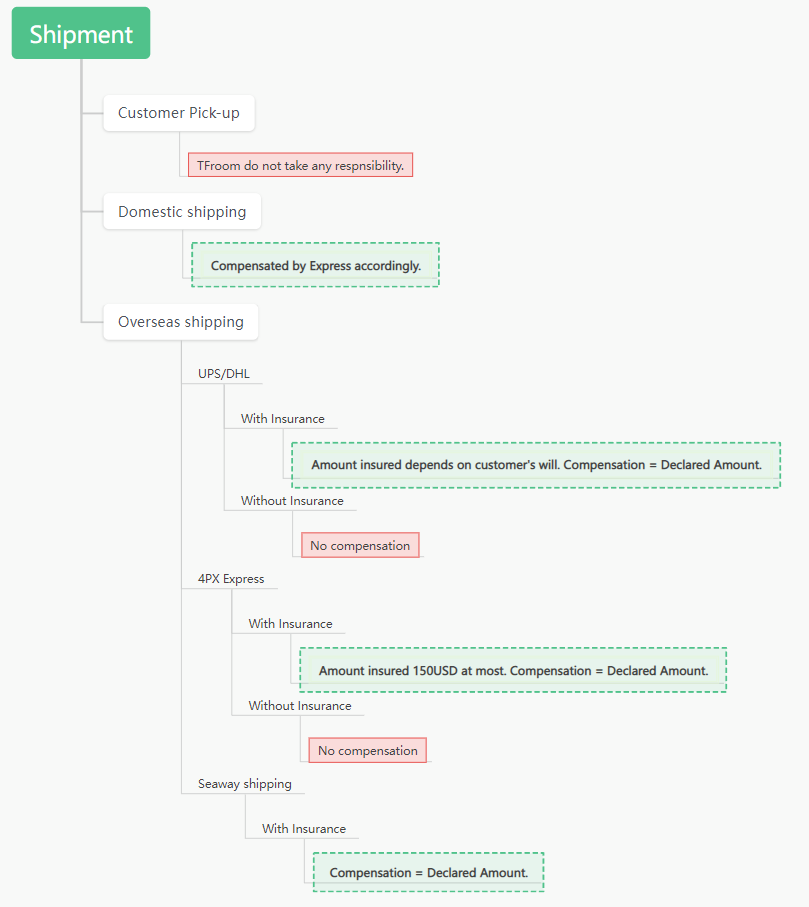Select the Seaway shipping branch
The width and height of the screenshot is (809, 907).
point(245,784)
